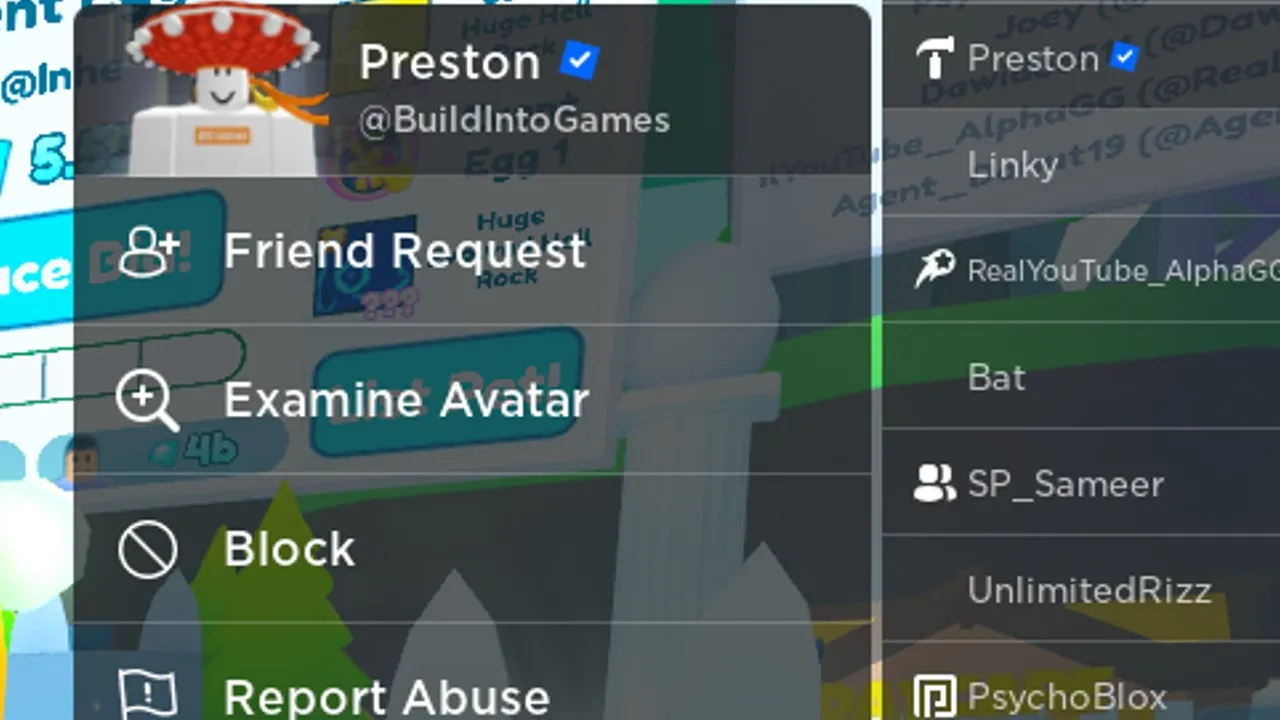This screenshot has height=720, width=1280.
Task: Click the friends icon beside SP_Sameer
Action: click(x=935, y=485)
